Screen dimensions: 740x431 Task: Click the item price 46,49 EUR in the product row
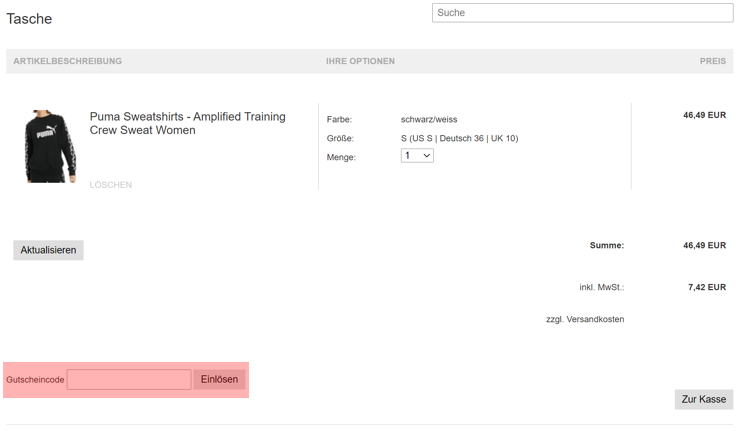705,115
